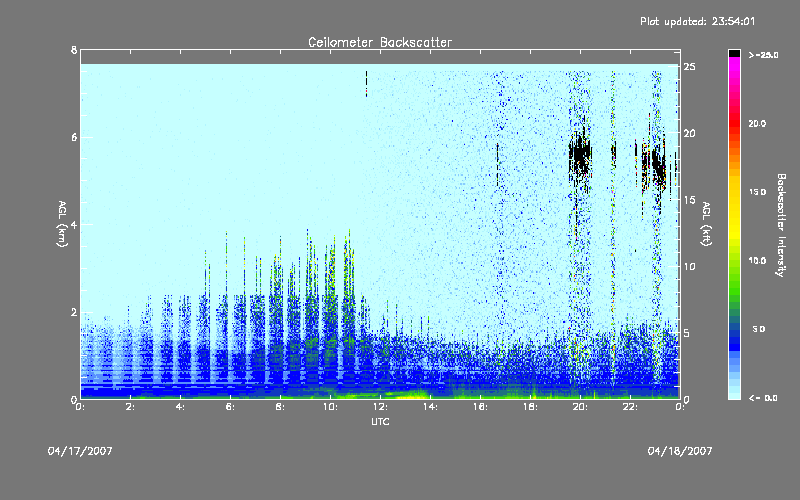Click the 6 km label on left axis

[x=74, y=137]
